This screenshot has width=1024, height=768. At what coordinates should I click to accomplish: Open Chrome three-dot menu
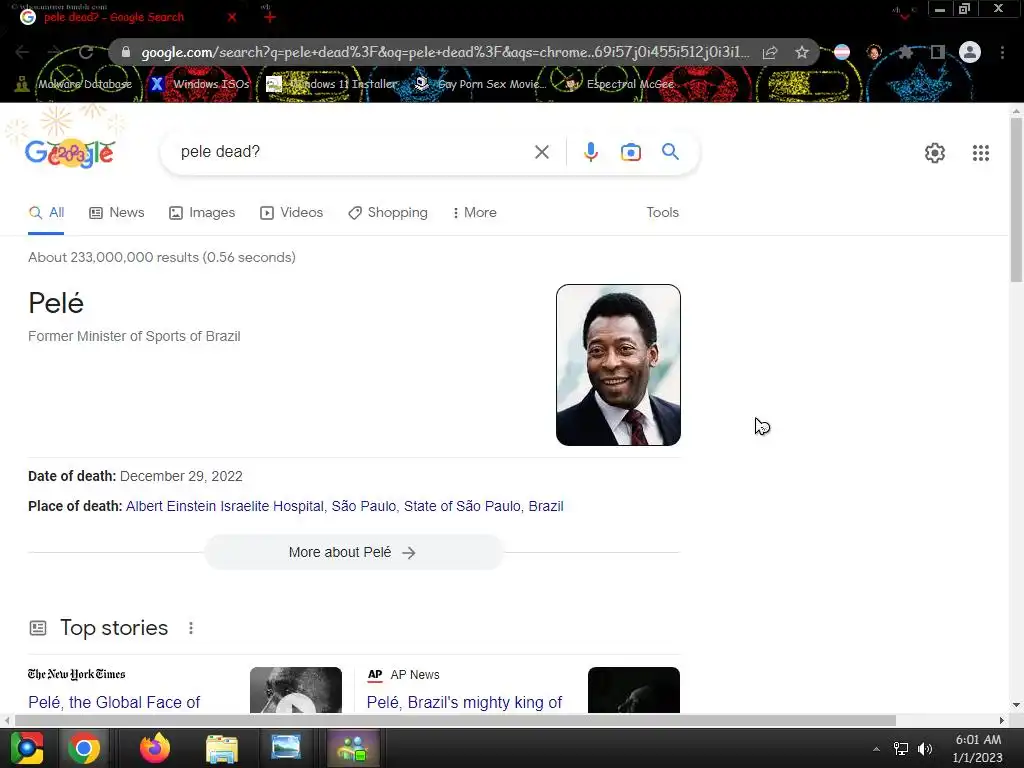pyautogui.click(x=1002, y=52)
